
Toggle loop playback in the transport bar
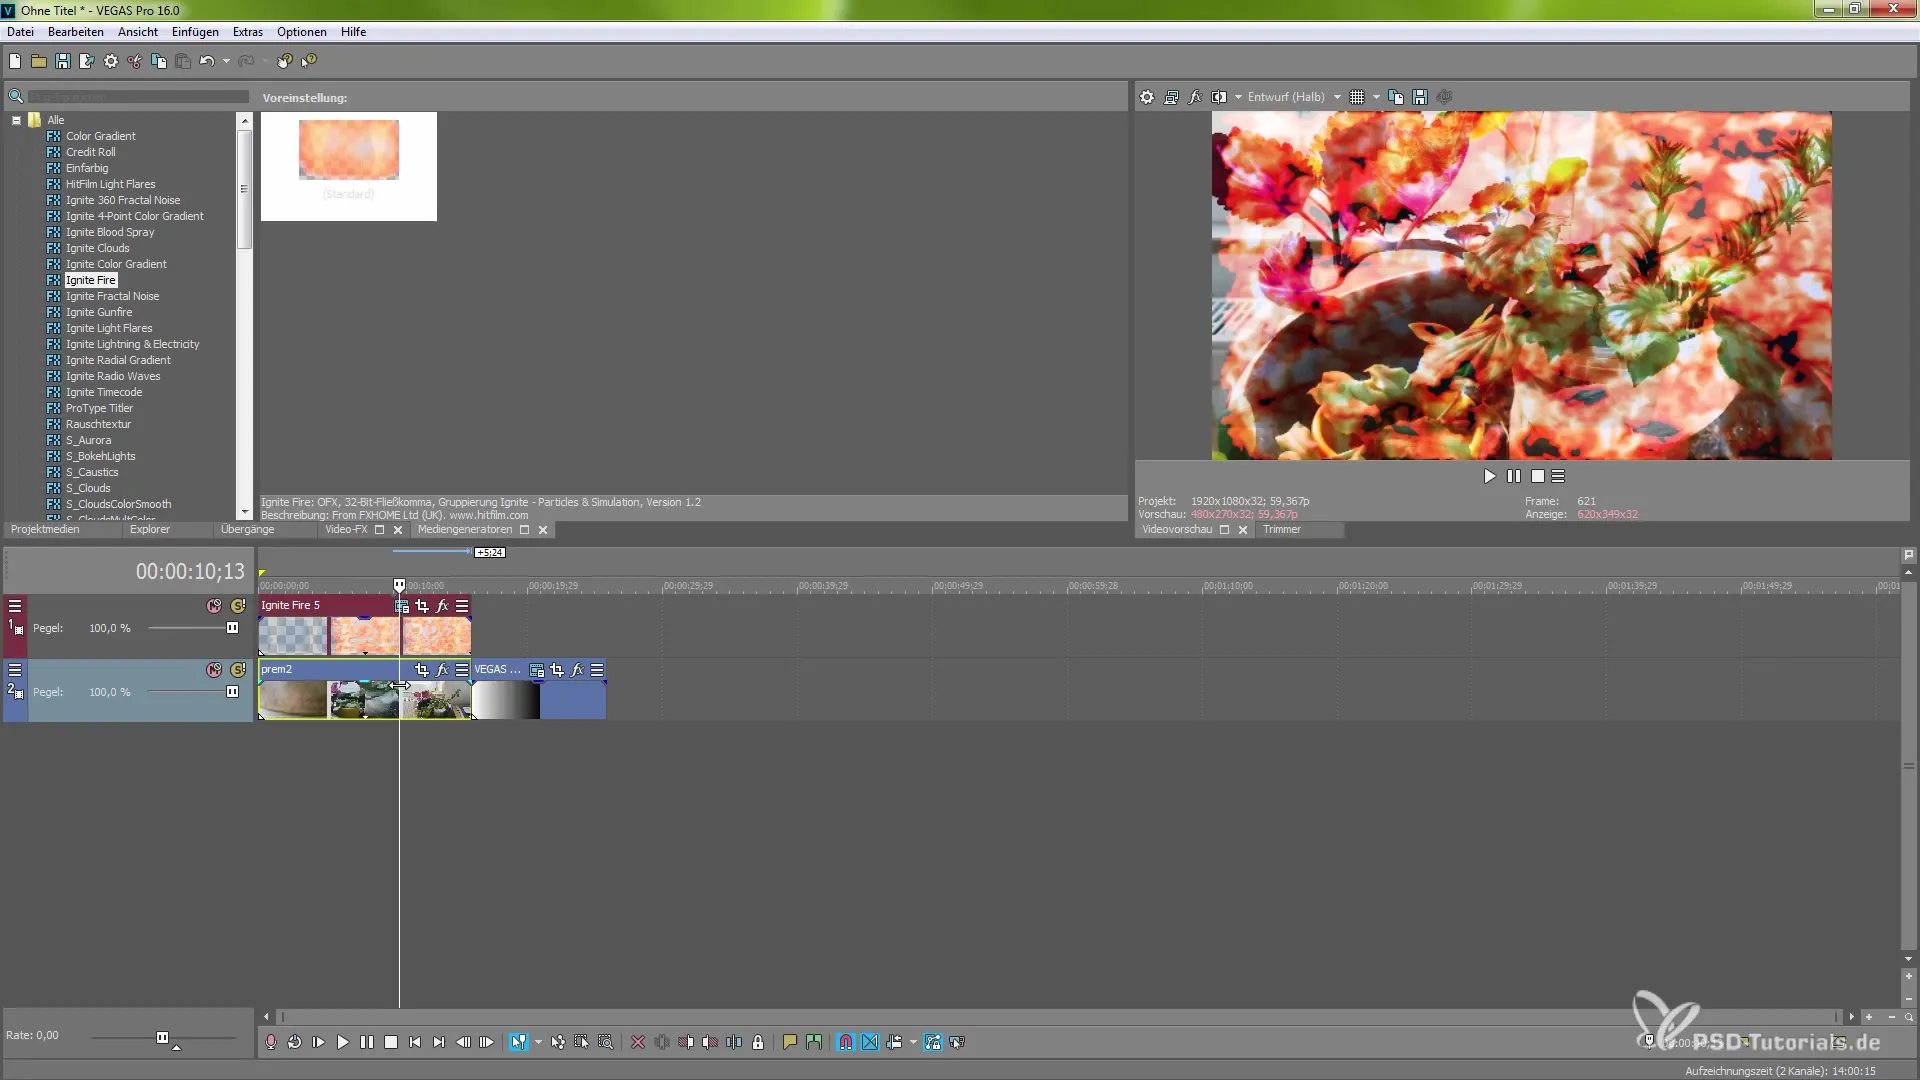[x=294, y=1042]
